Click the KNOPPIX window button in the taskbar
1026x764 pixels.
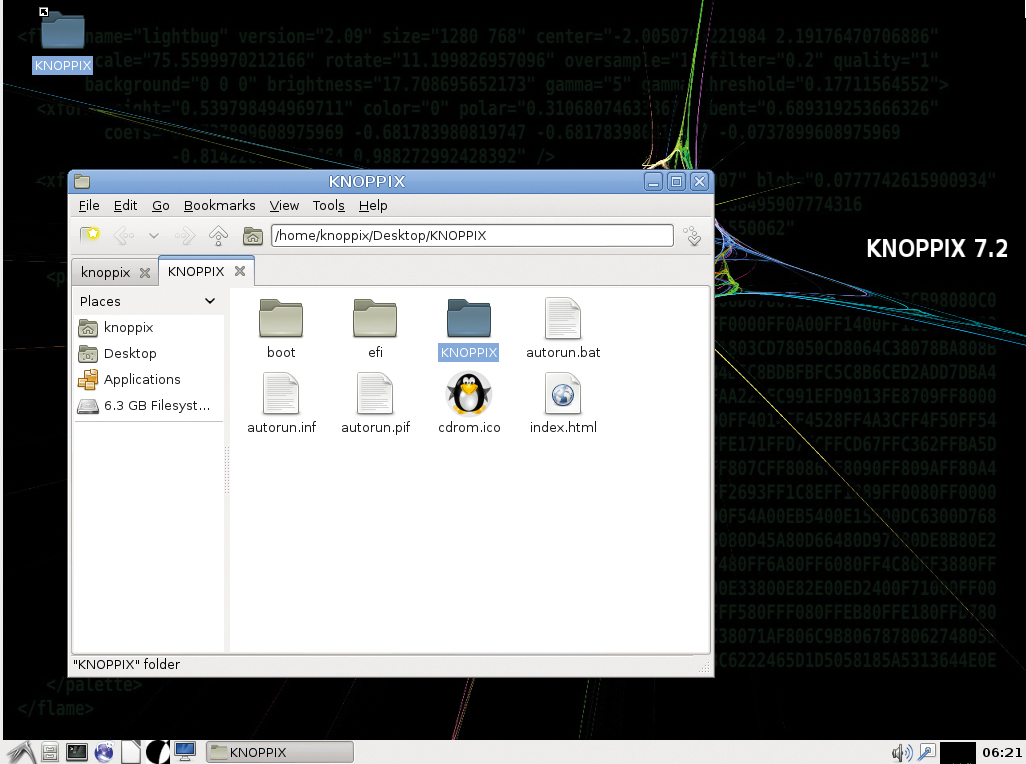(x=280, y=752)
